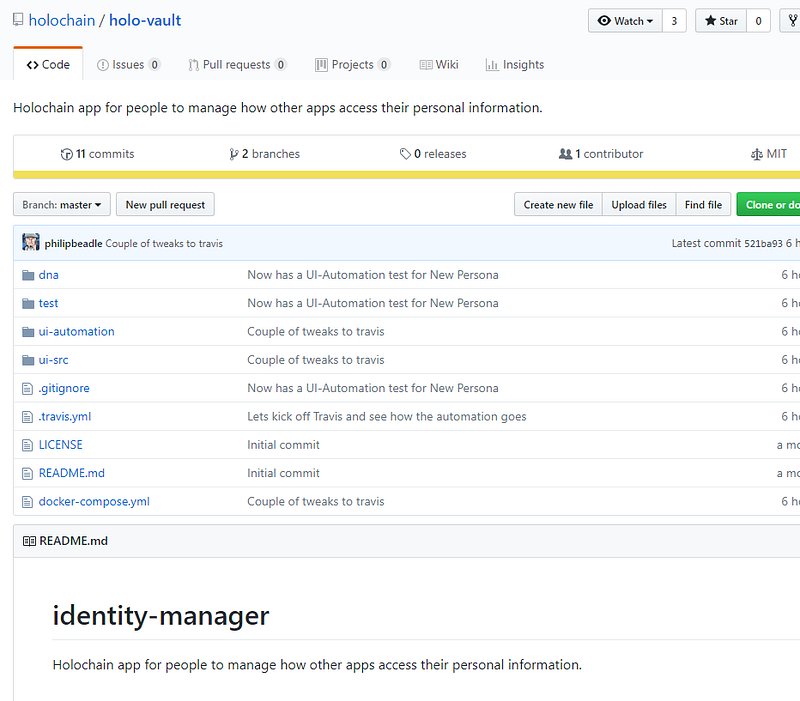Click the docker-compose.yml file icon
800x701 pixels.
(28, 502)
